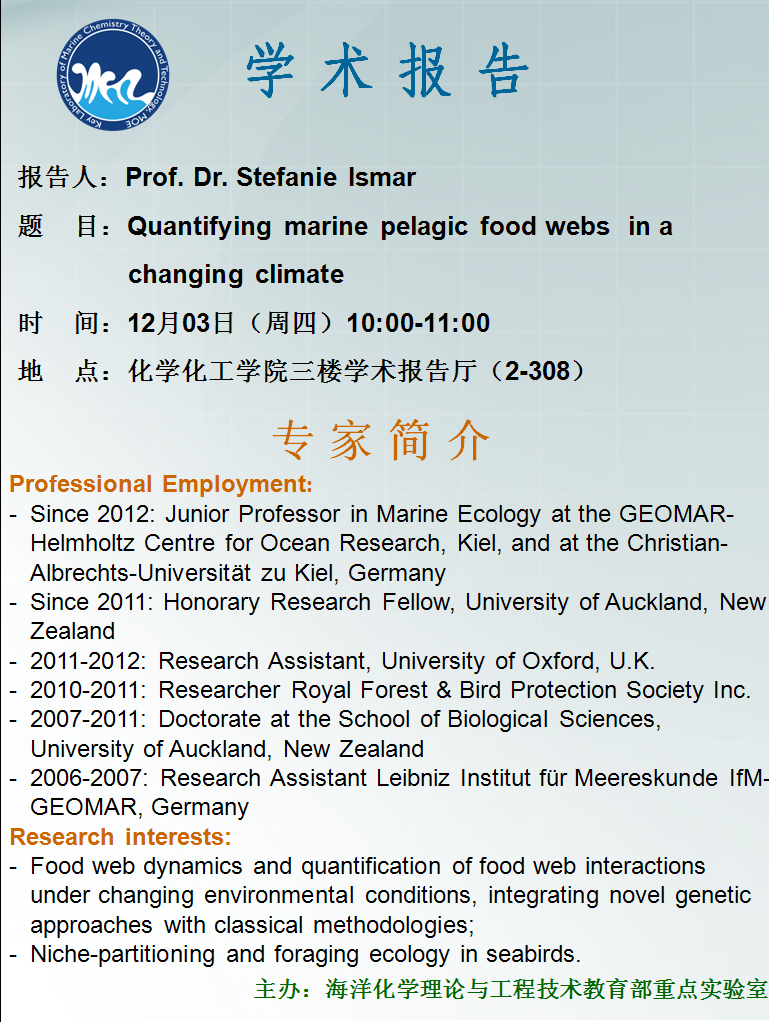Click the speaker name Prof. Dr. Stefanie Ismar
The image size is (769, 1022).
[x=270, y=178]
